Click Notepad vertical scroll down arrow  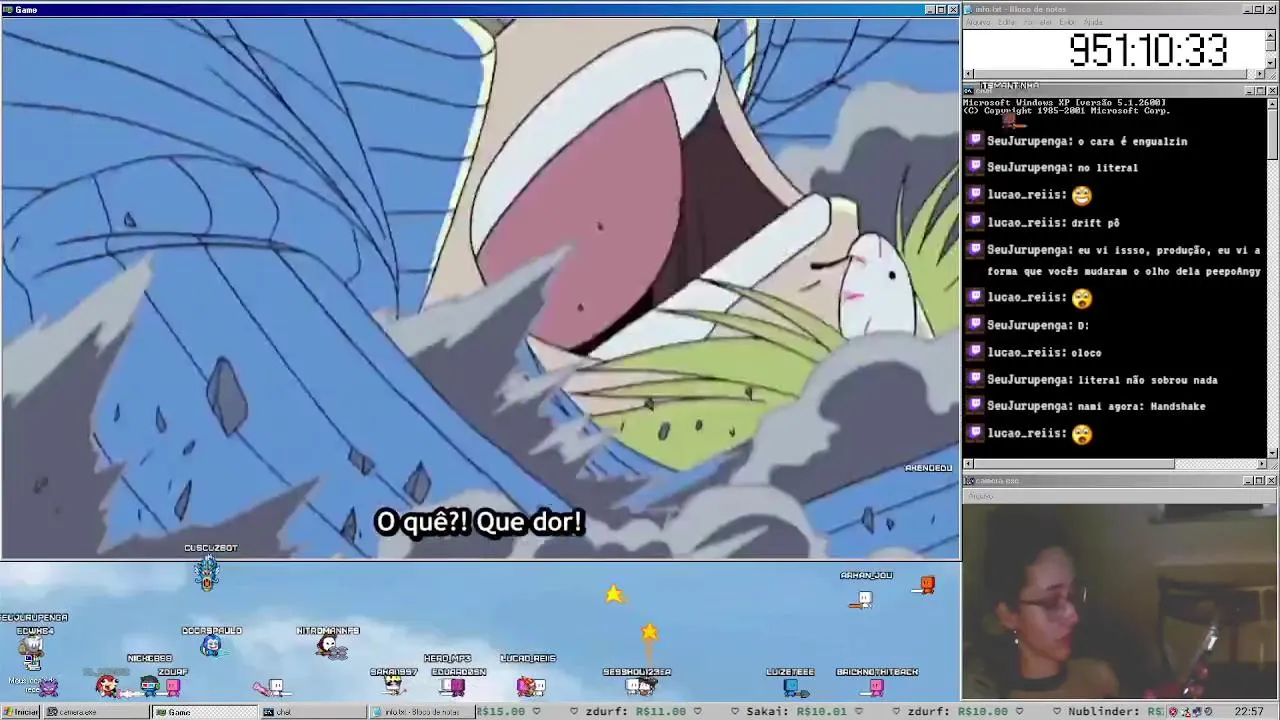(1272, 63)
